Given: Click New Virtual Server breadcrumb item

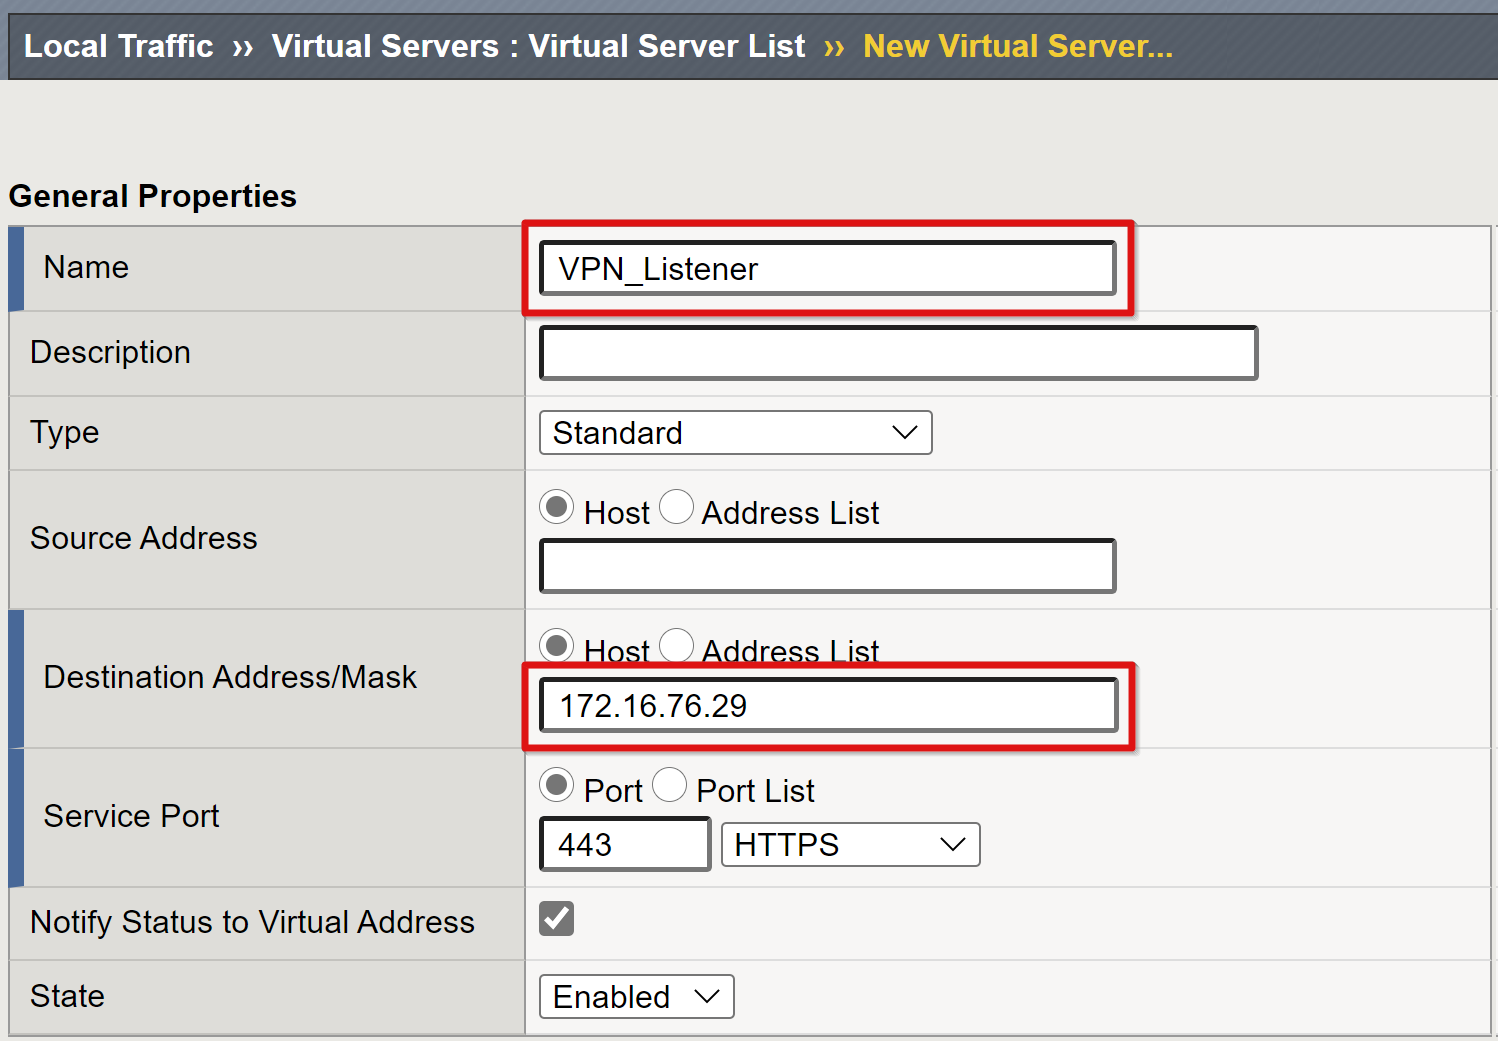Looking at the screenshot, I should 1017,46.
